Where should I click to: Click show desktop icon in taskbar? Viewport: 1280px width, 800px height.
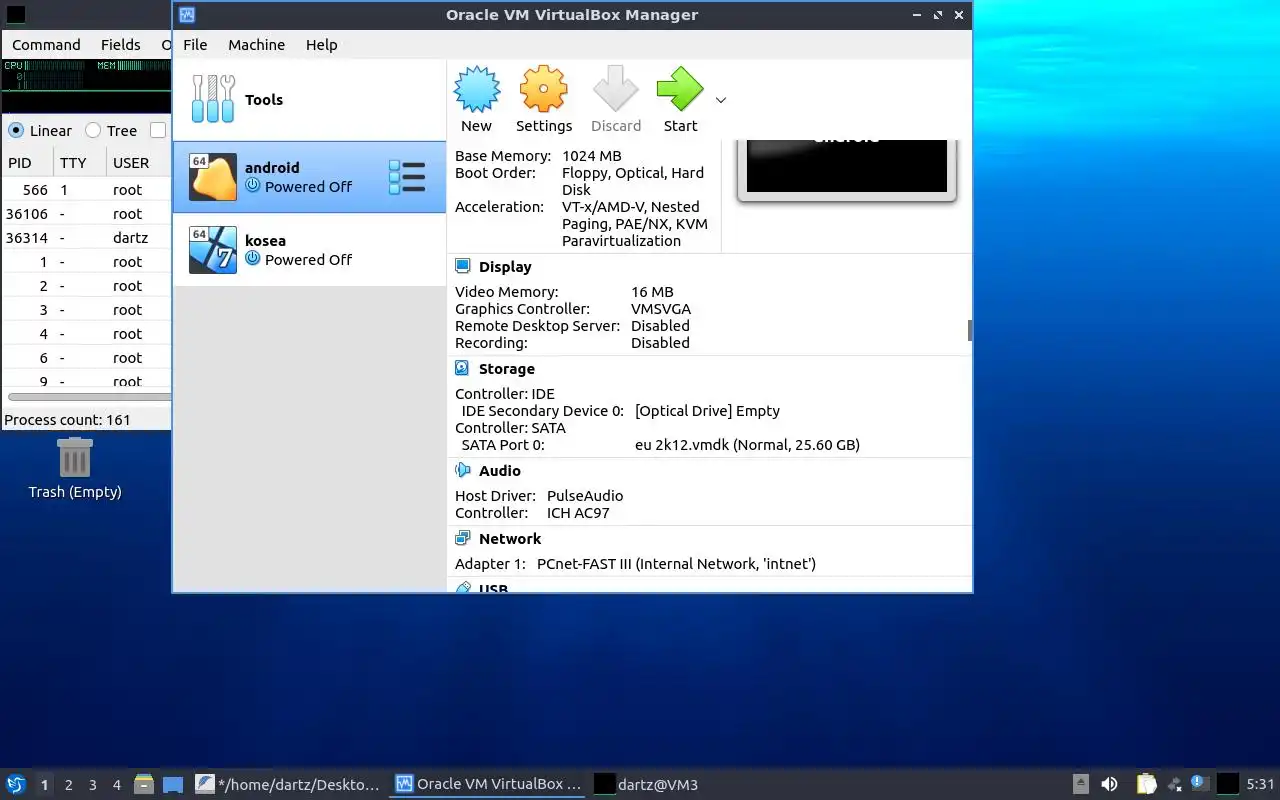pos(173,784)
